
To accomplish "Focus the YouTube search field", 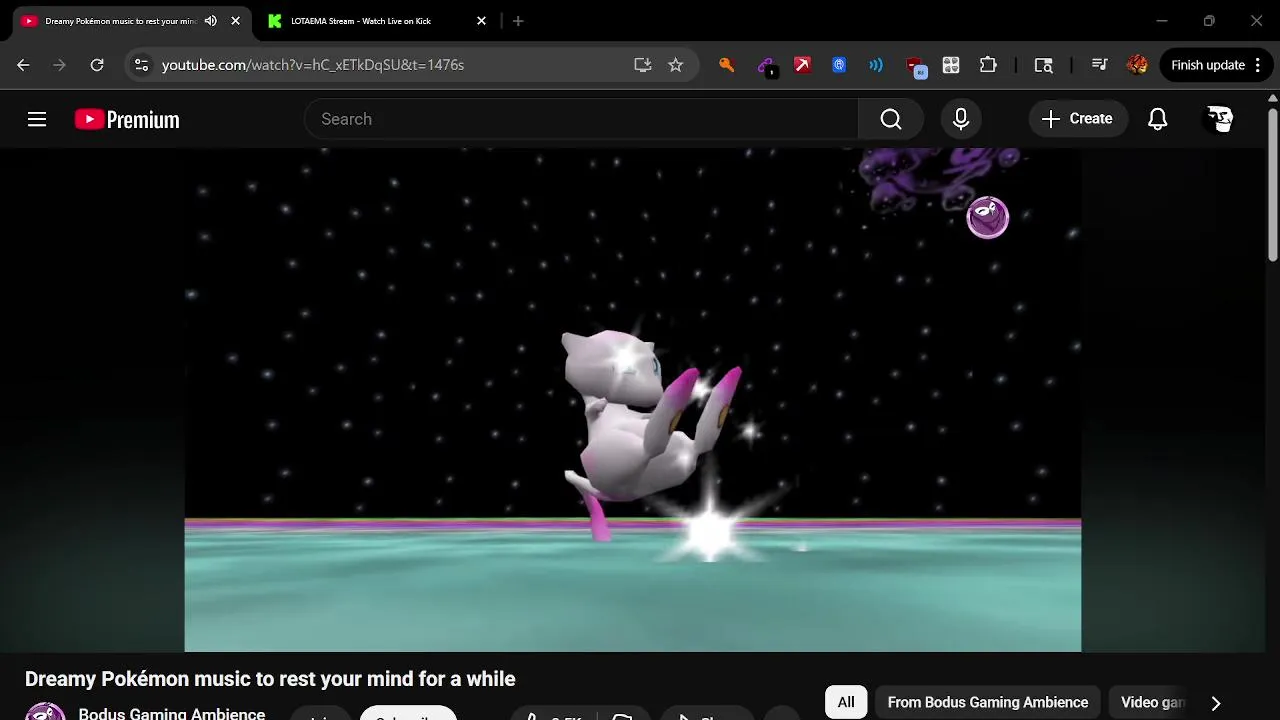I will point(581,119).
